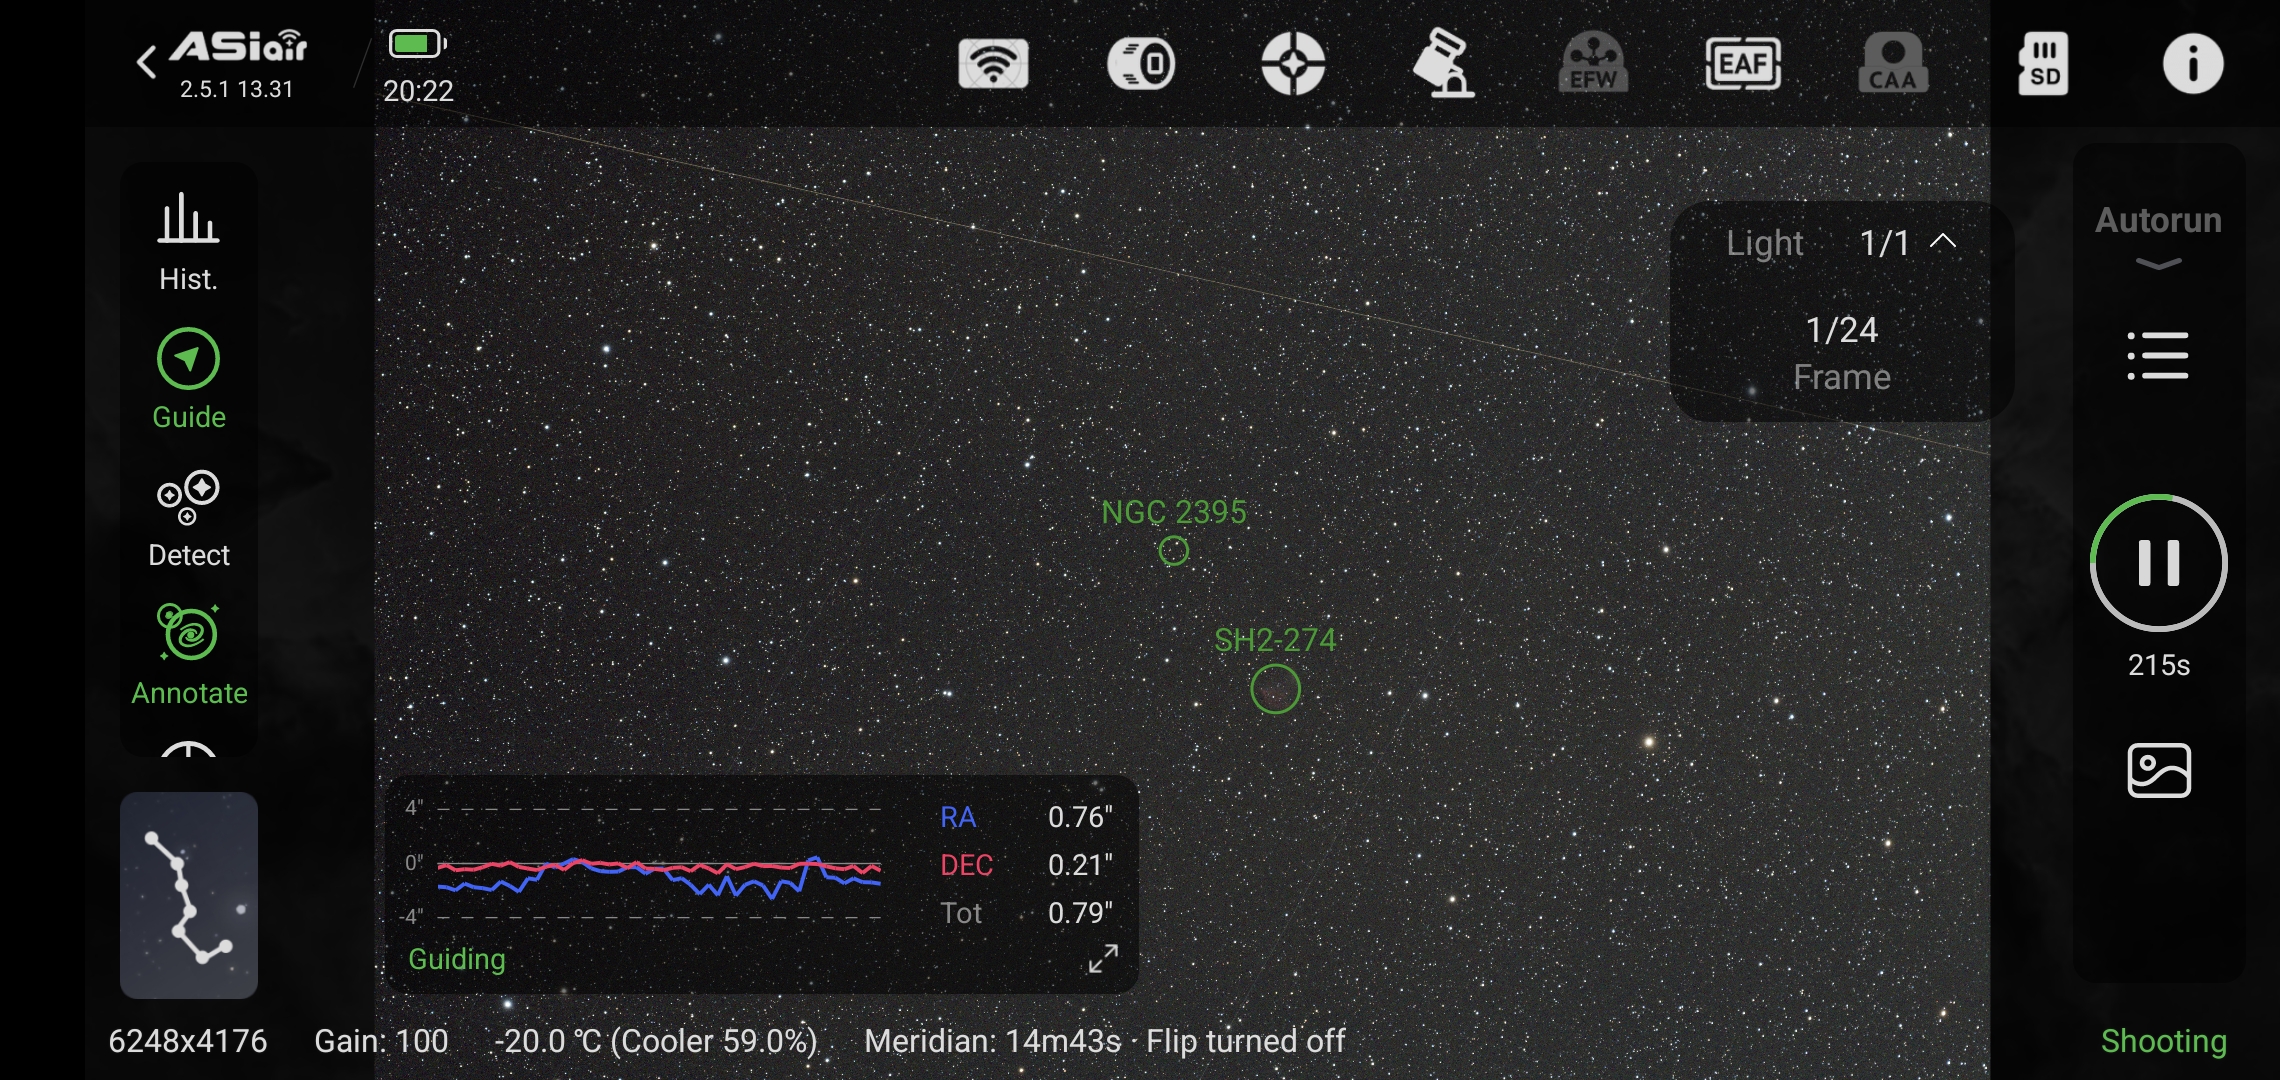Open Autorun plan list menu
The height and width of the screenshot is (1080, 2280).
click(x=2158, y=356)
